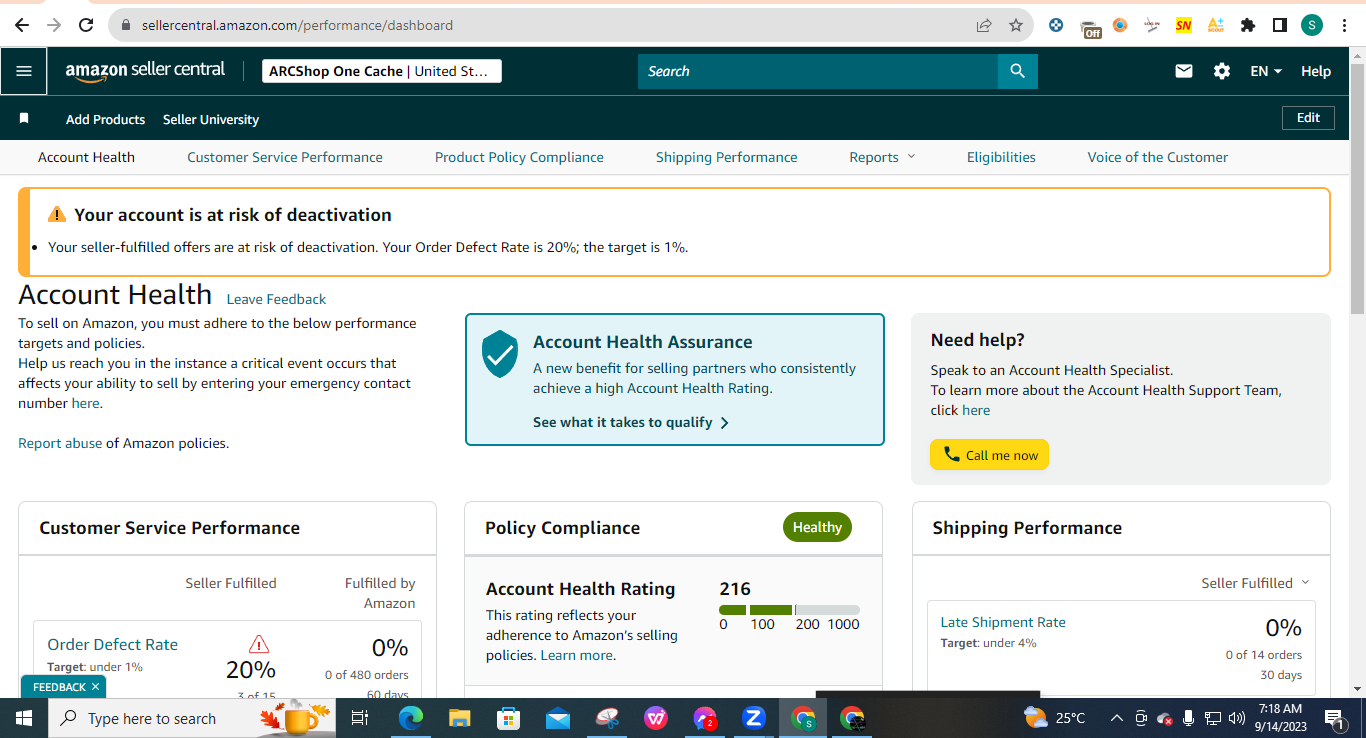
Task: Open the settings gear icon
Action: click(1222, 71)
